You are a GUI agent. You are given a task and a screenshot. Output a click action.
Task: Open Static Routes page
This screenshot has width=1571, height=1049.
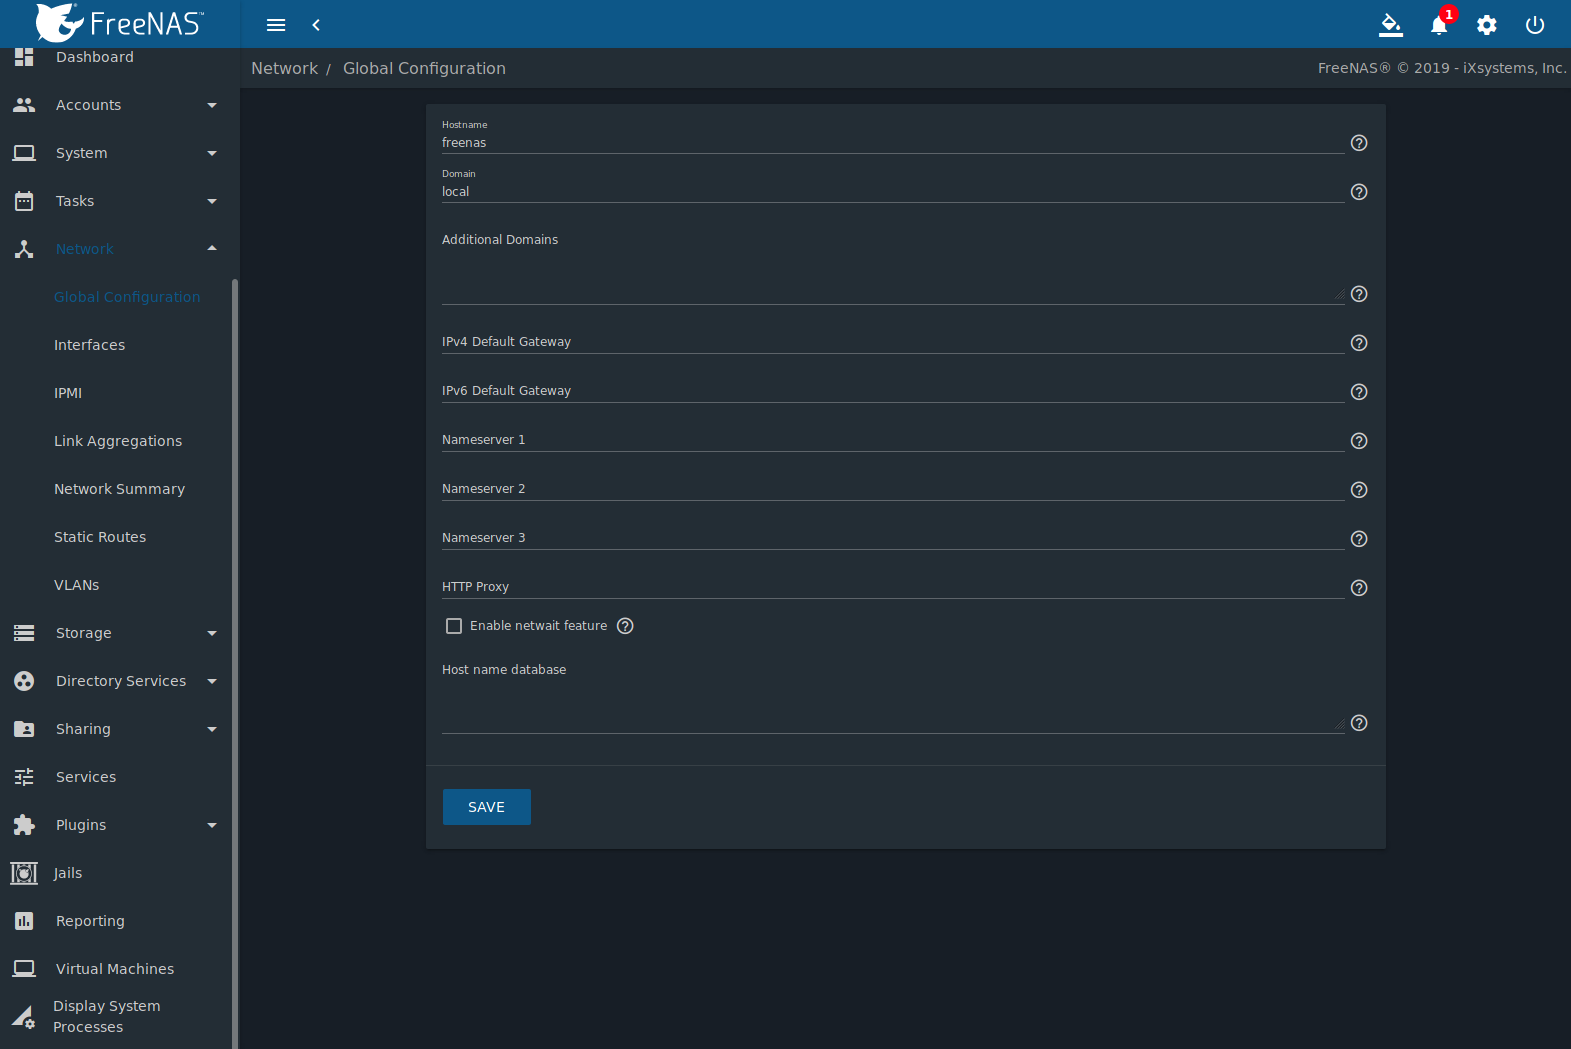click(100, 537)
